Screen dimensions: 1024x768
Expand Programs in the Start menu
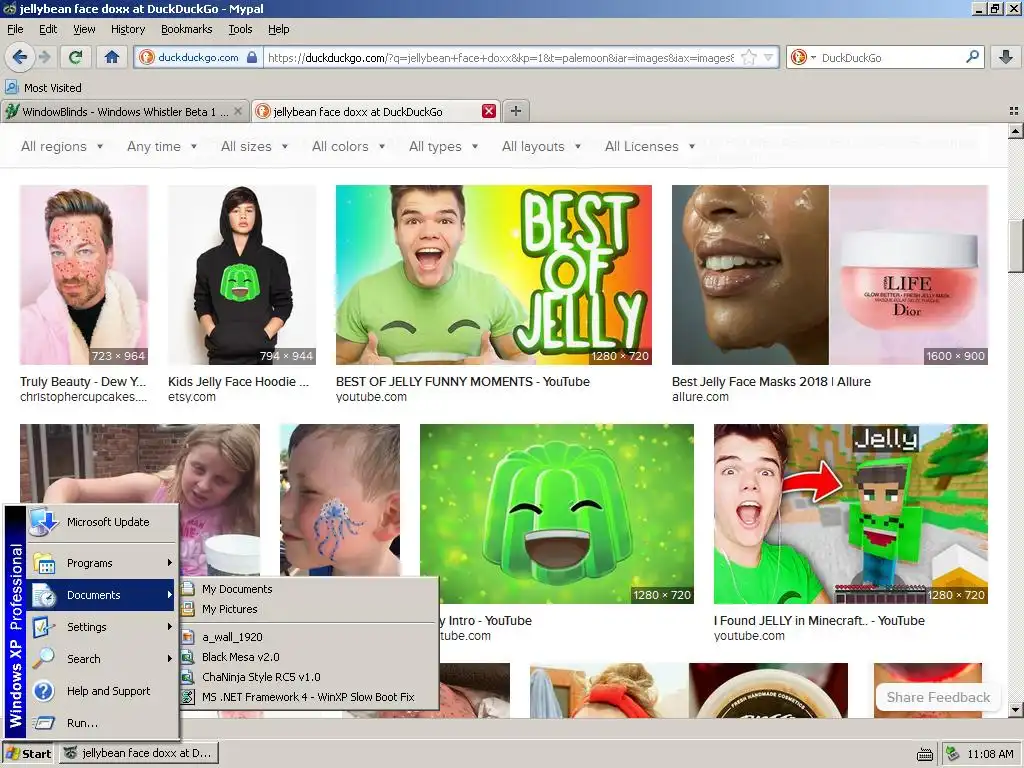pyautogui.click(x=102, y=563)
